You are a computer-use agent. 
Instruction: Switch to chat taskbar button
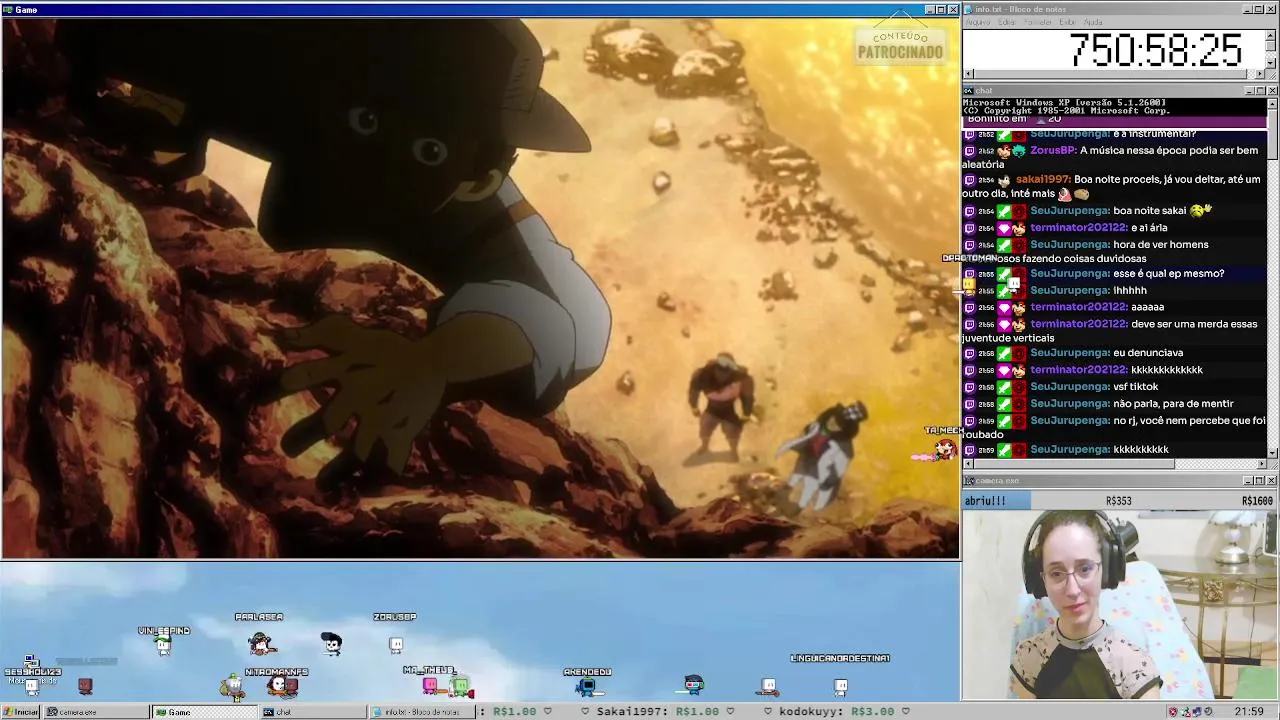(x=312, y=712)
